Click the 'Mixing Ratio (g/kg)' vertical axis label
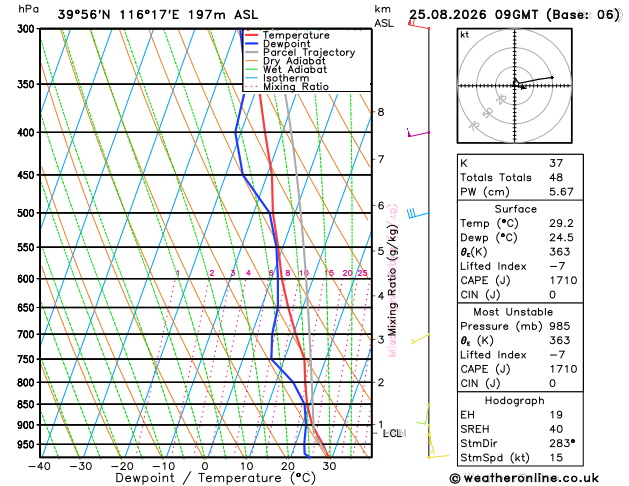Screen dimensions: 629x486 [x=392, y=280]
